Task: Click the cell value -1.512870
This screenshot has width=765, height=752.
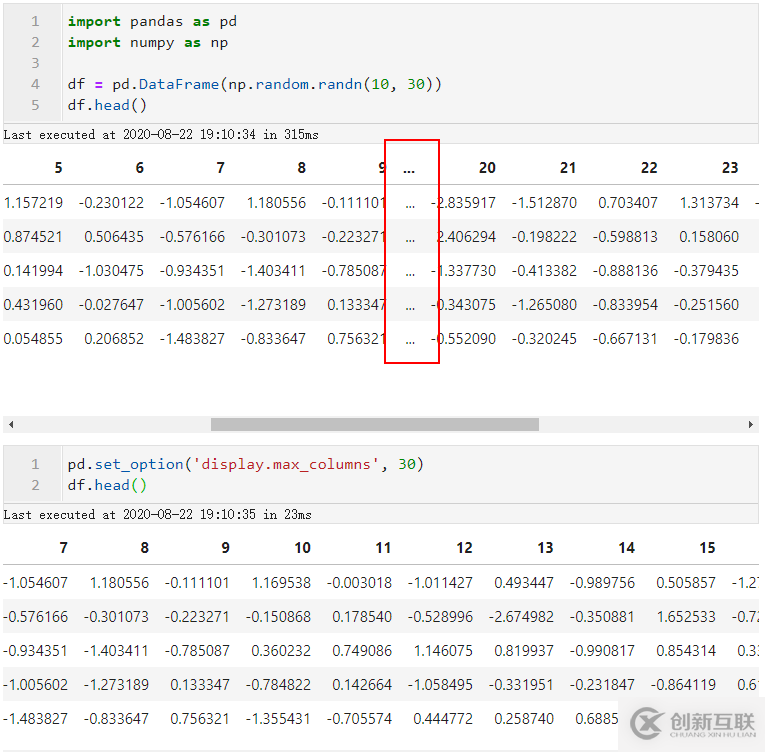Action: pyautogui.click(x=544, y=203)
